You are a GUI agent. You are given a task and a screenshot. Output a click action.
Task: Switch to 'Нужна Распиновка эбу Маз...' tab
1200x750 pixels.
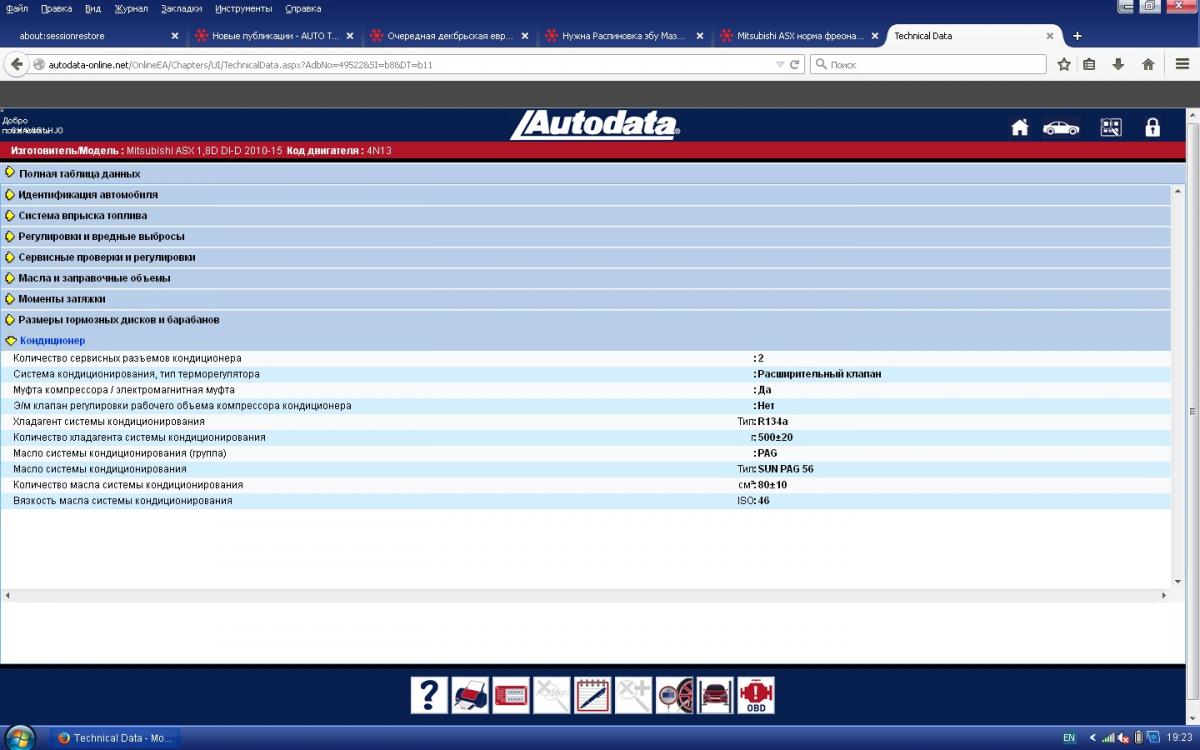pos(622,36)
